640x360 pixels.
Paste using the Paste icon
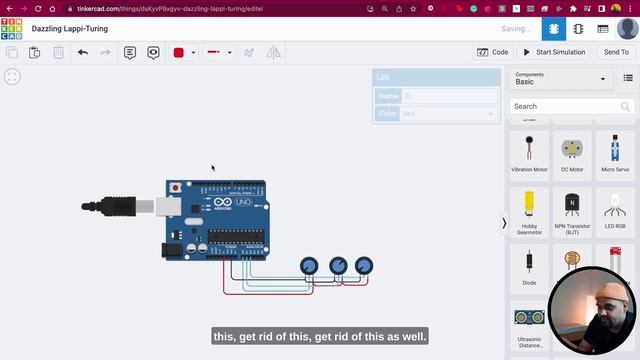35,53
